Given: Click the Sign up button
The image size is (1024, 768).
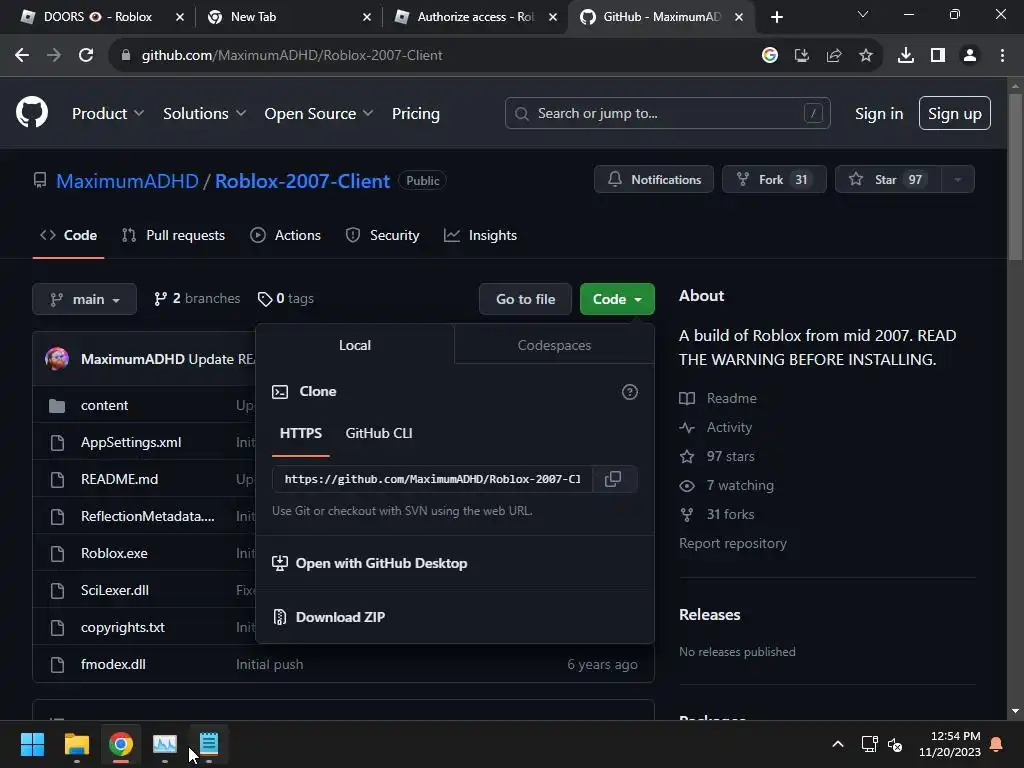Looking at the screenshot, I should (x=955, y=114).
